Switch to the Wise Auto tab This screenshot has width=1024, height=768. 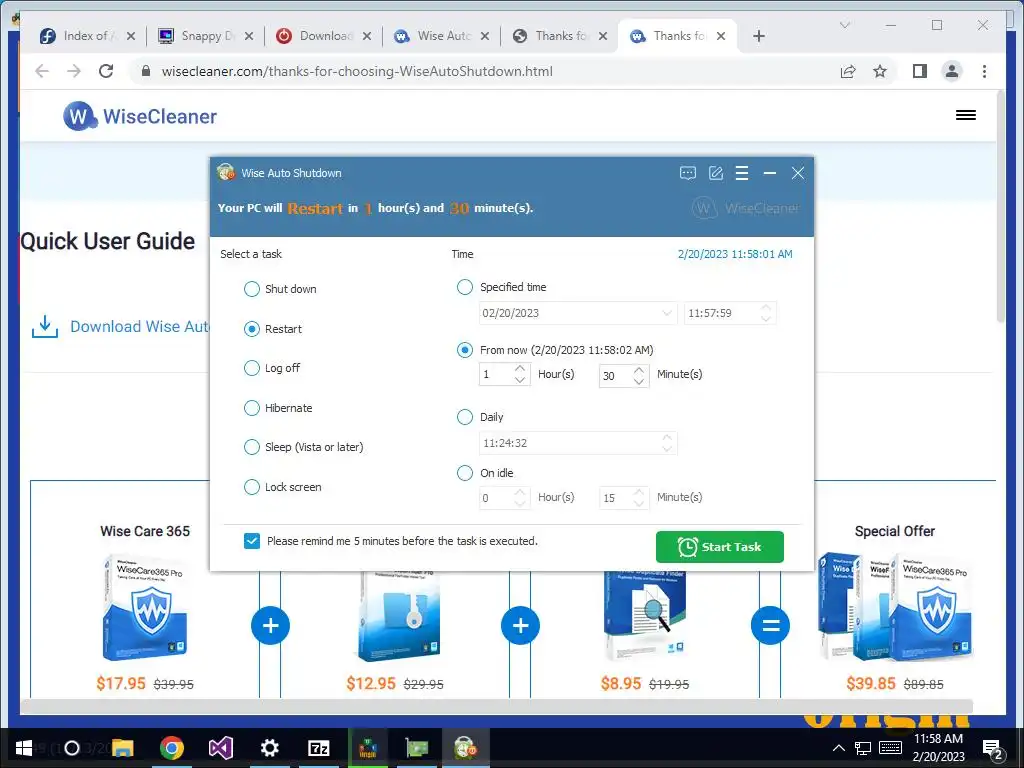441,36
